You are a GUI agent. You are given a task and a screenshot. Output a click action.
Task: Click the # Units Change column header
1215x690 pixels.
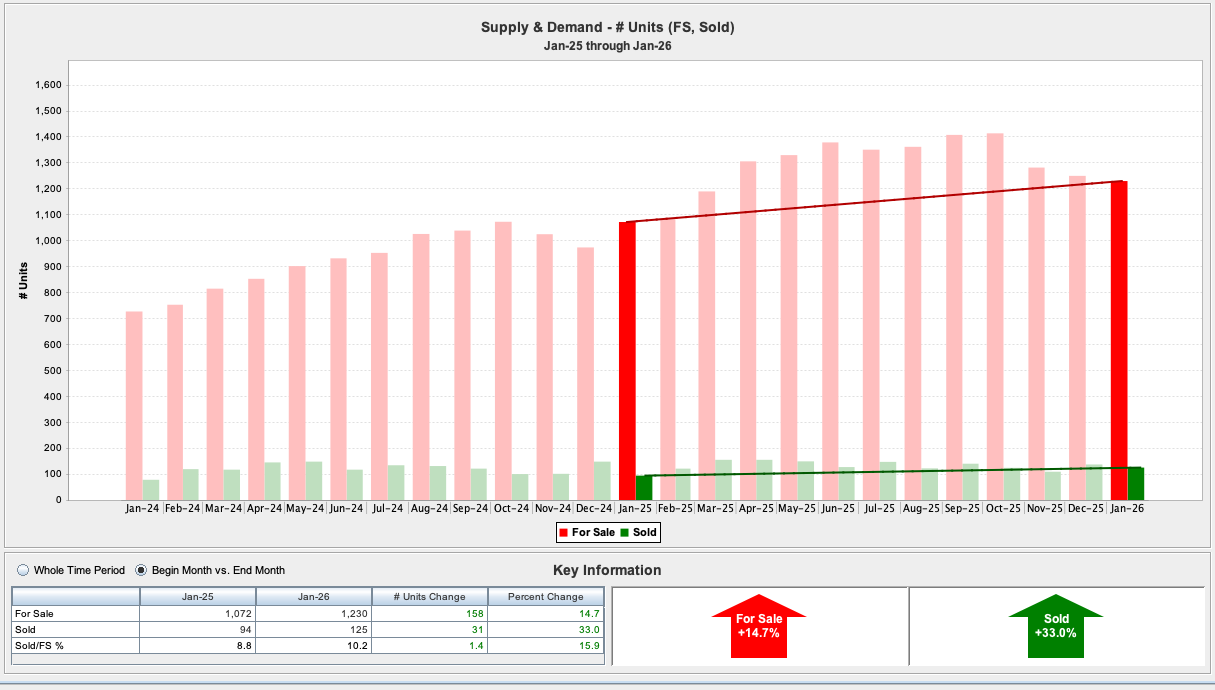point(429,596)
